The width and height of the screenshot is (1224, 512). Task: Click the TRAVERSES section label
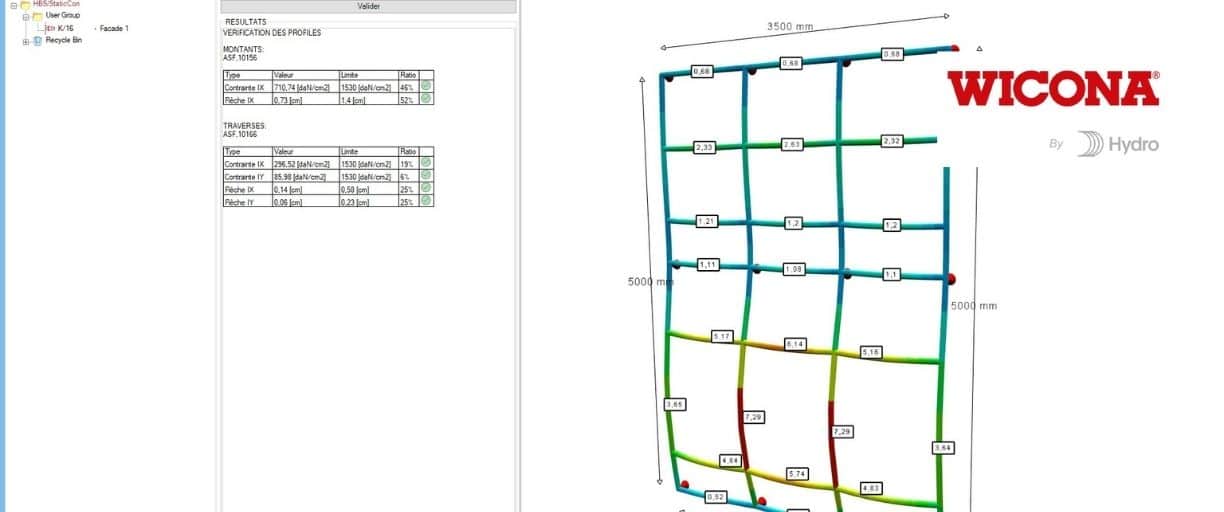click(x=243, y=125)
